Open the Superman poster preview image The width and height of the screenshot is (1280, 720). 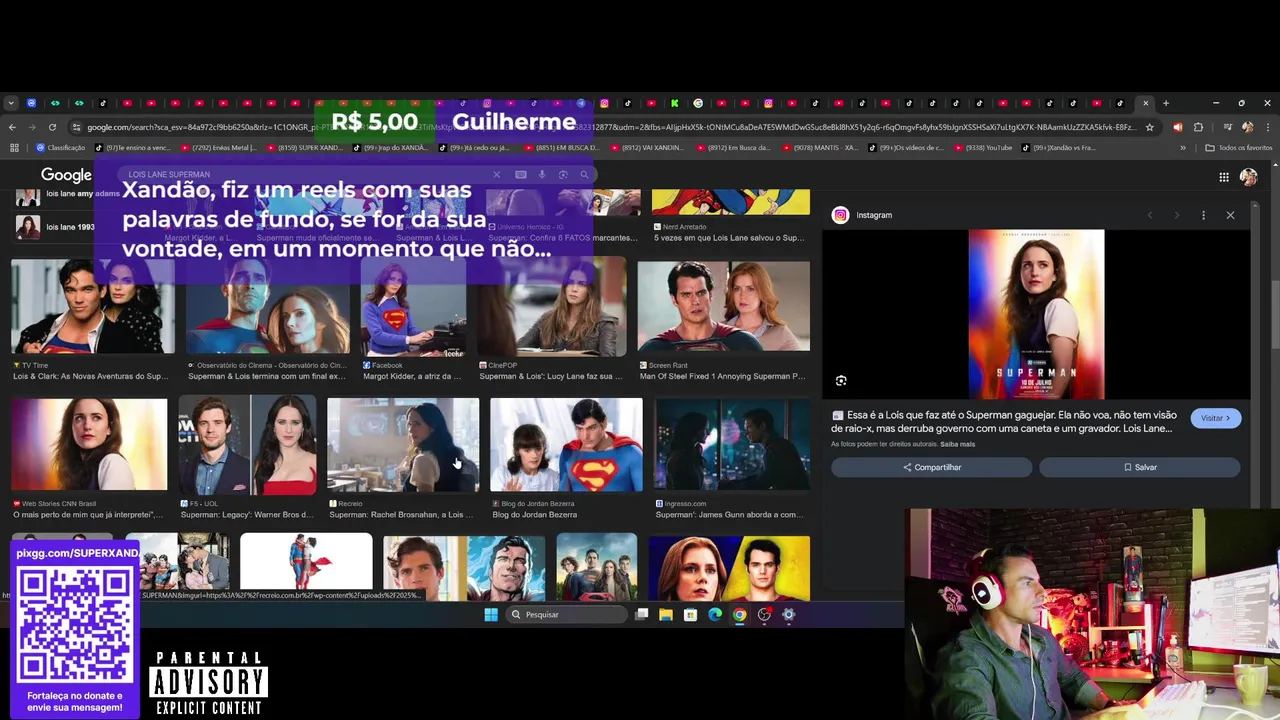[x=1036, y=314]
